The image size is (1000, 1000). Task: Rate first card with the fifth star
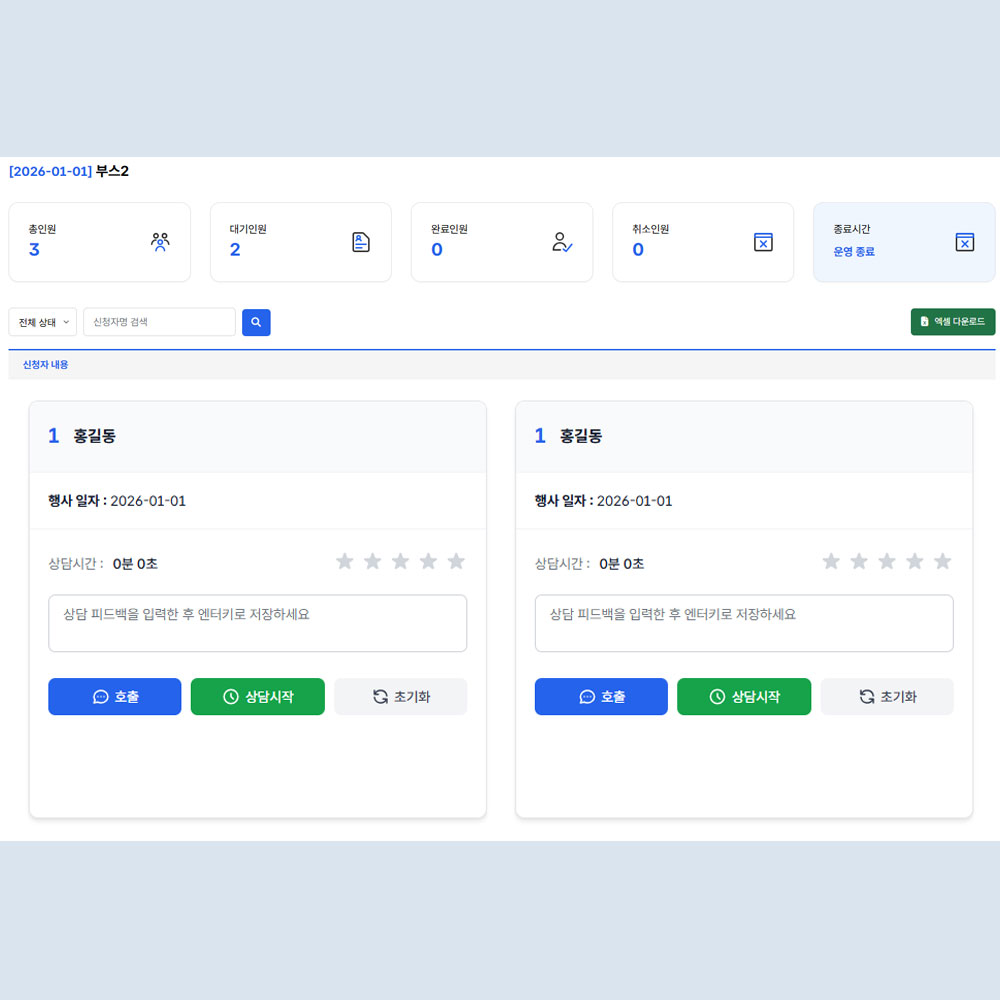(x=456, y=561)
